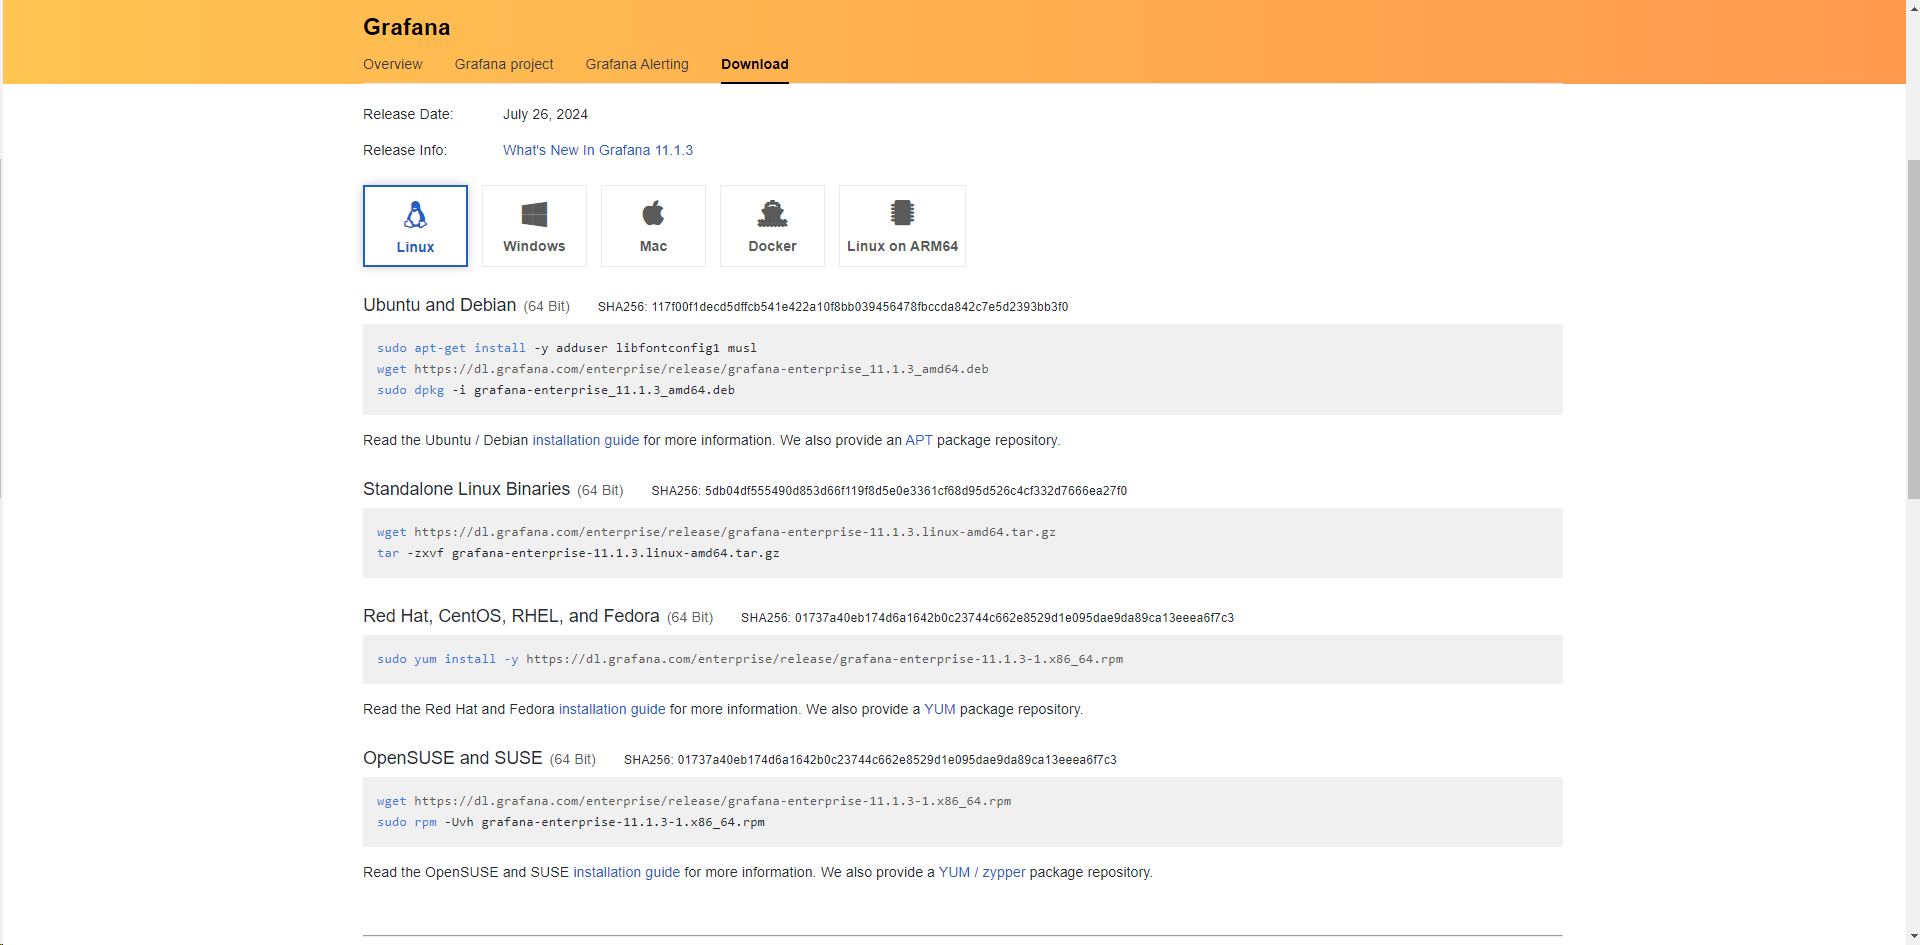Open Ubuntu / Debian installation guide link
This screenshot has height=945, width=1920.
pos(586,440)
